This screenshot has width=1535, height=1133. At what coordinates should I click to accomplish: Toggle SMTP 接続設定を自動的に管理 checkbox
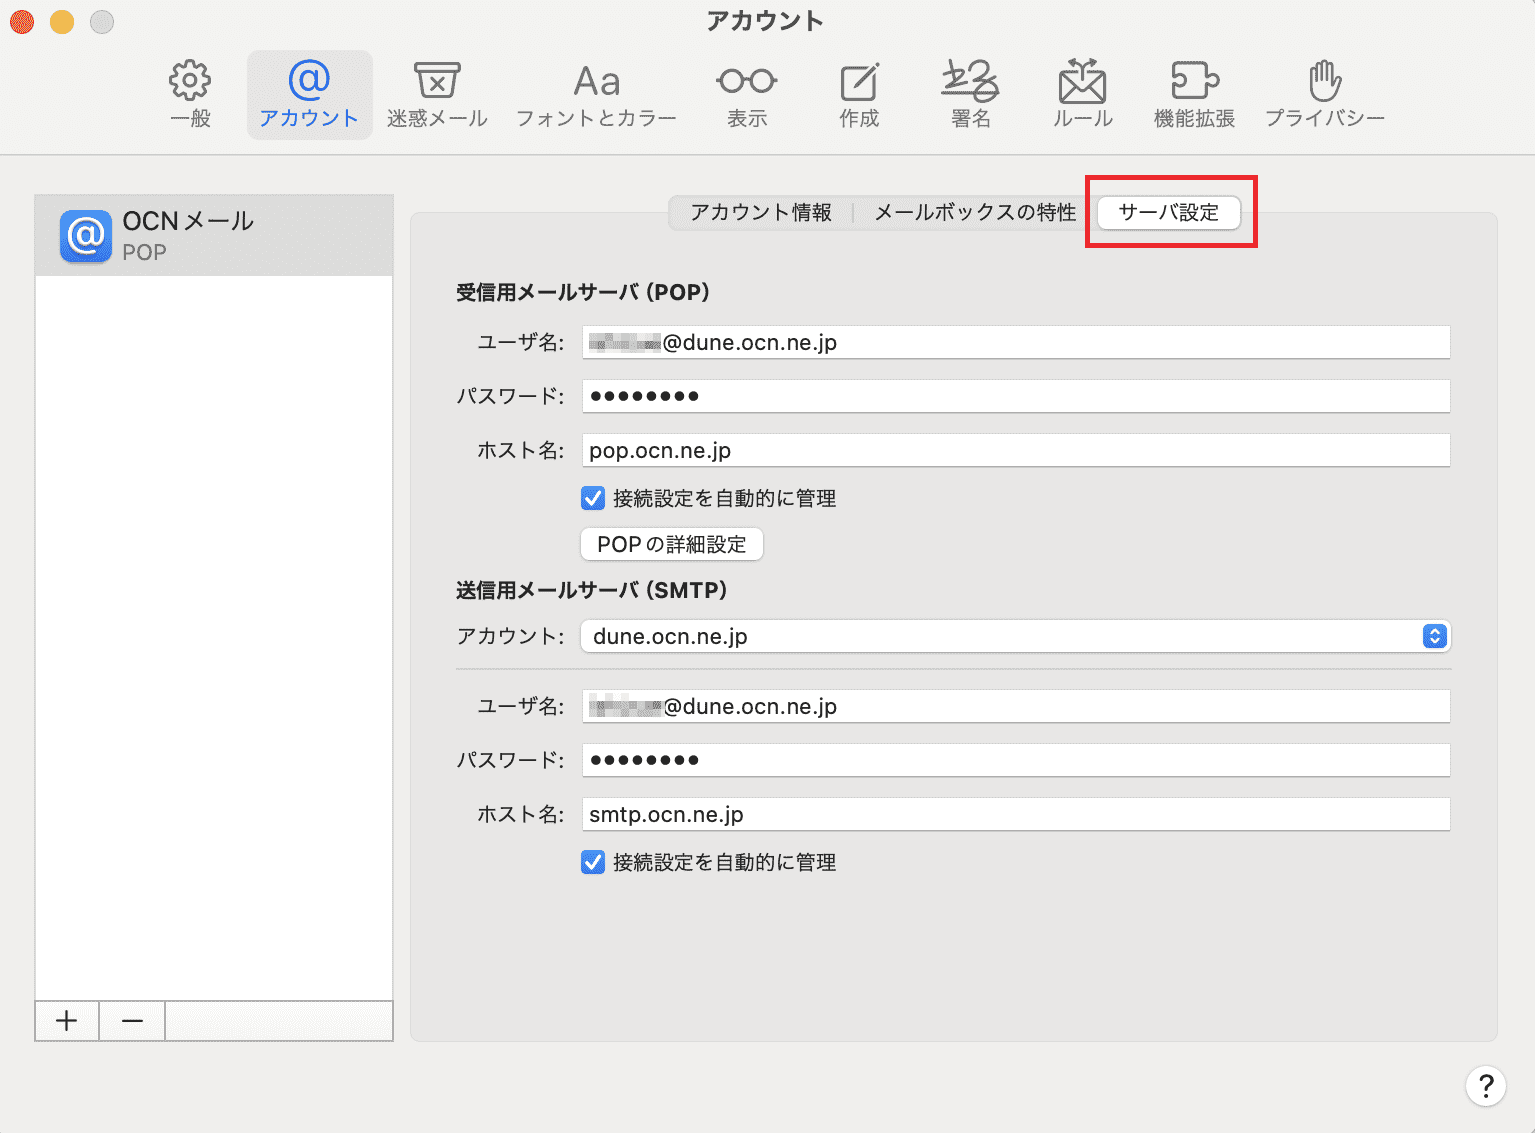pyautogui.click(x=593, y=862)
